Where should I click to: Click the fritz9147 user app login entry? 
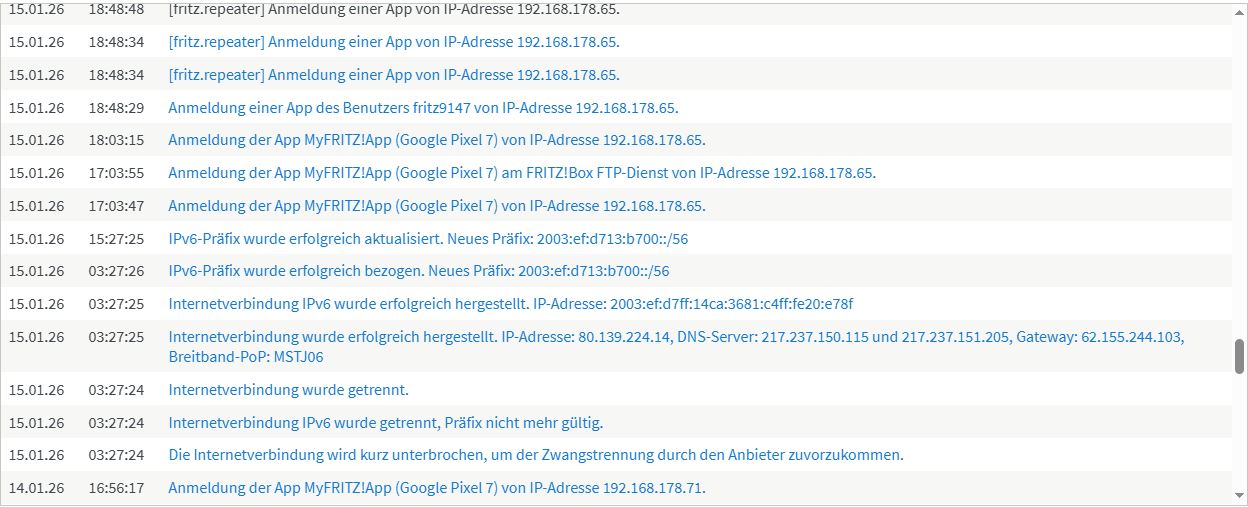tap(423, 108)
